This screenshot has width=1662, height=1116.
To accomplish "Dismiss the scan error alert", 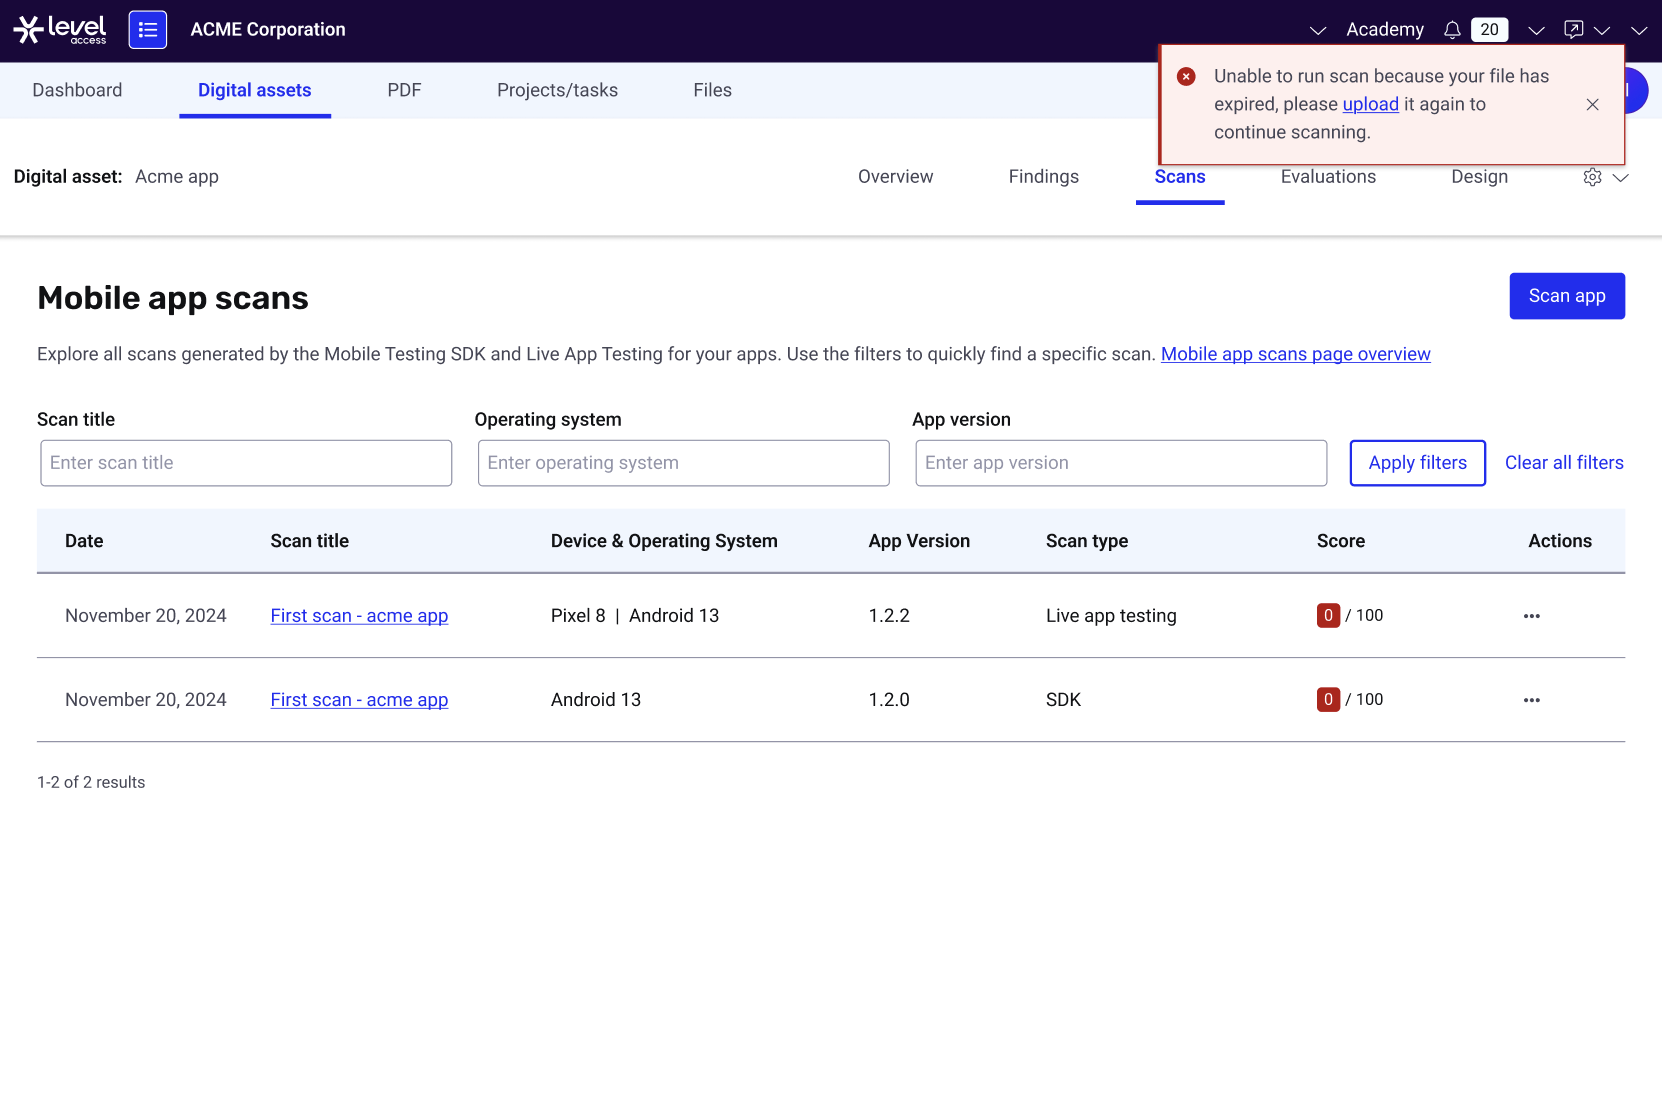I will pos(1592,104).
